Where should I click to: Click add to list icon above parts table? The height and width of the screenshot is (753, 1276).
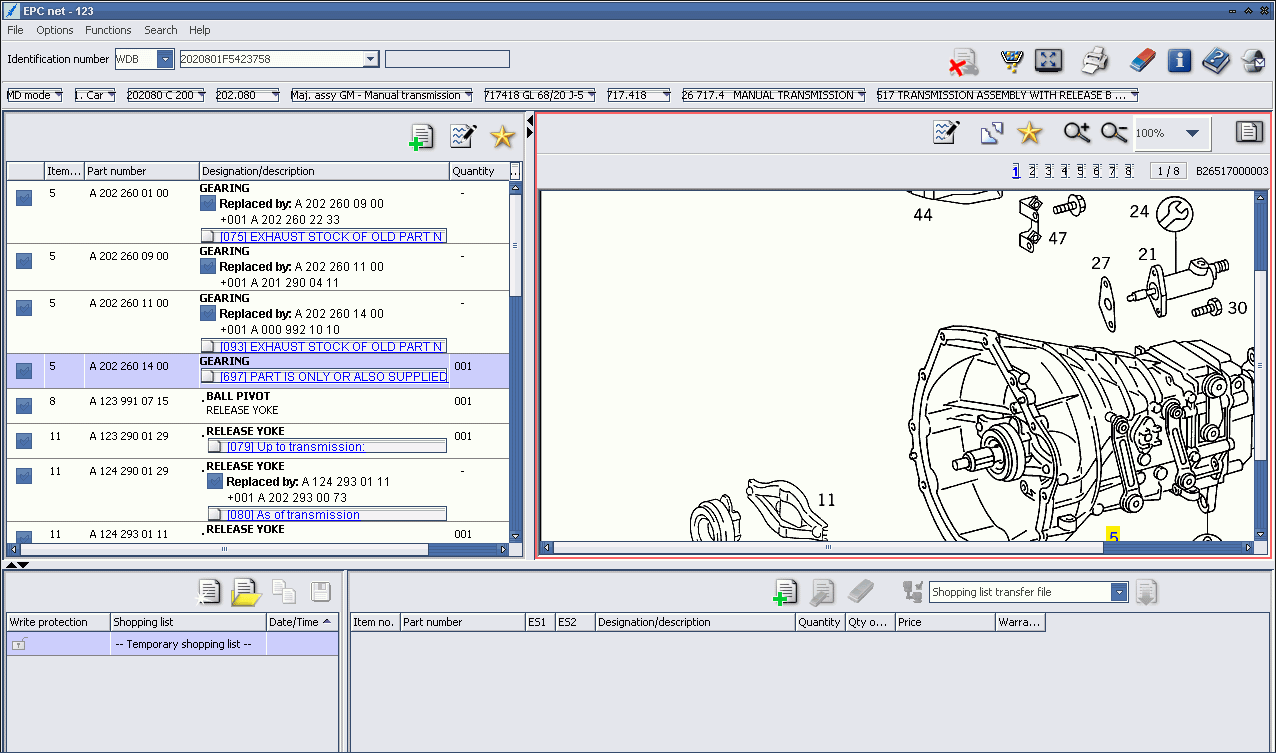(x=422, y=137)
